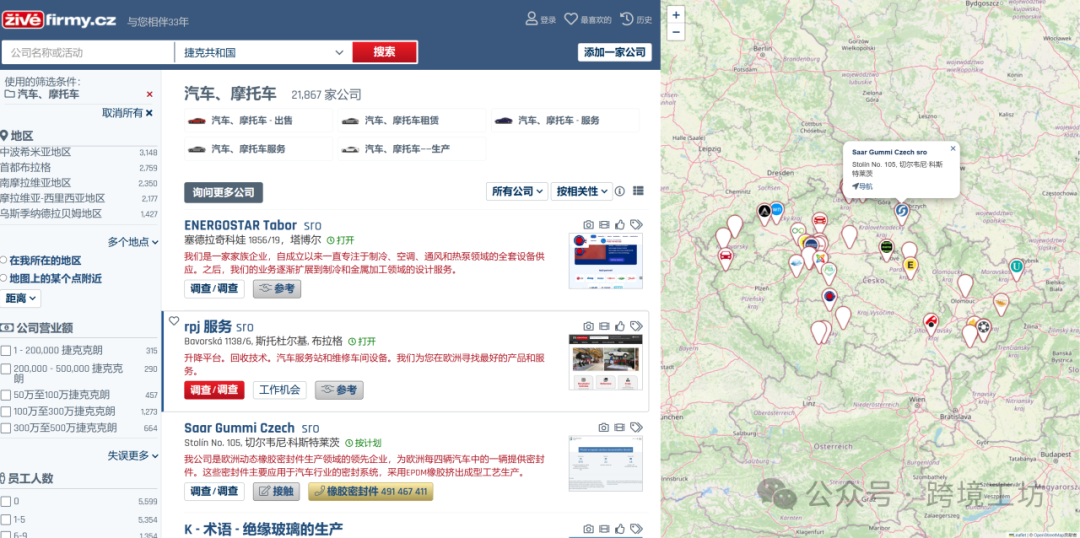1080x538 pixels.
Task: Click the red 调查/调查 button for rpj 服务
Action: [214, 390]
